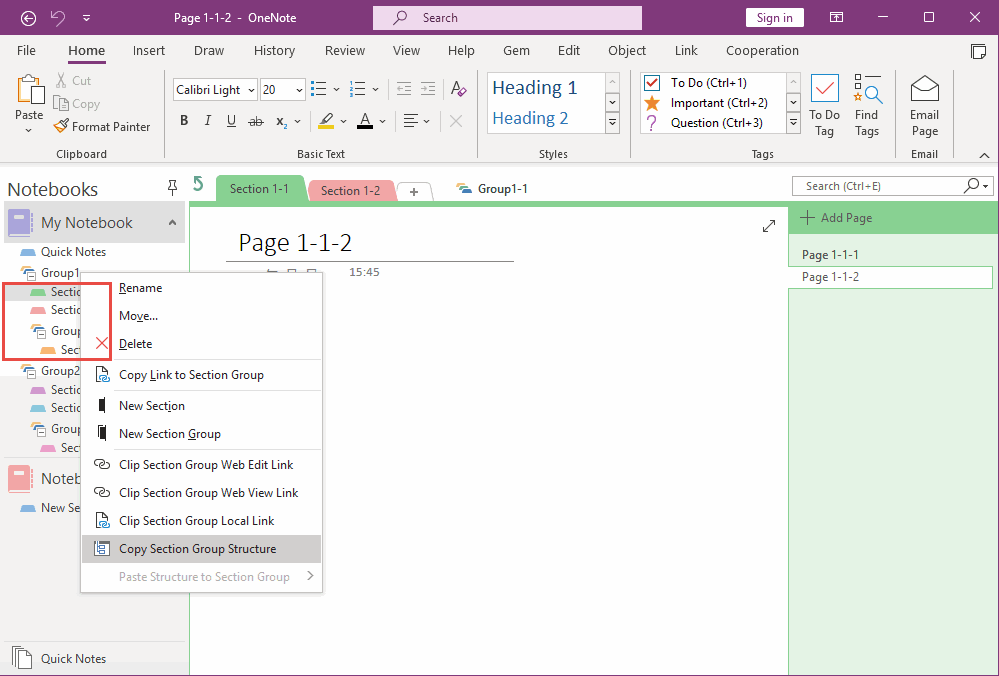The image size is (999, 676).
Task: Open Find Tags
Action: tap(868, 100)
